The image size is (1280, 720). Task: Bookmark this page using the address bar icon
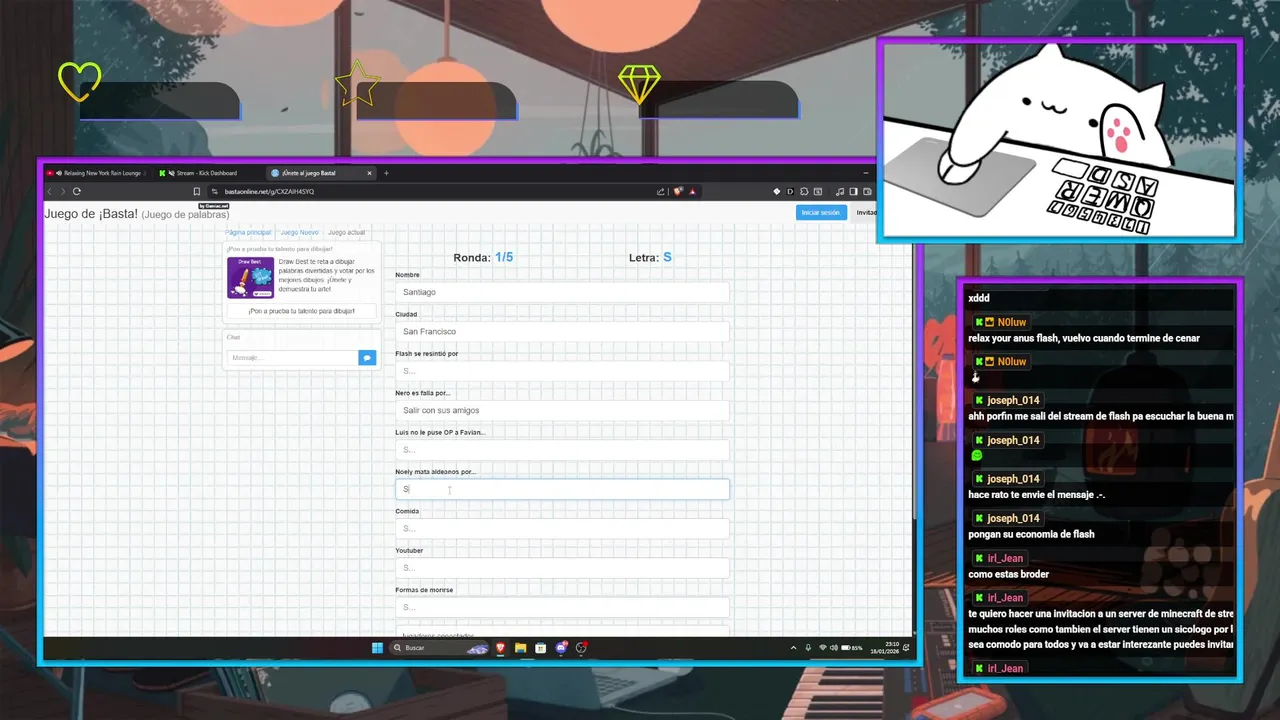tap(196, 191)
